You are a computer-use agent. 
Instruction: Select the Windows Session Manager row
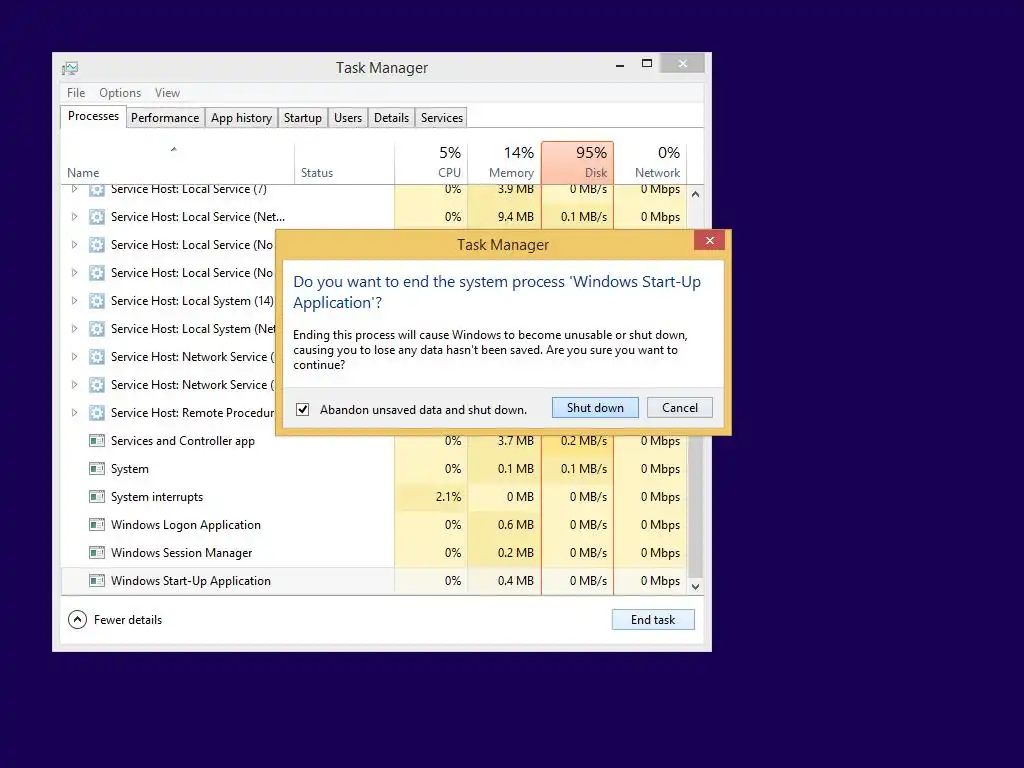coord(374,553)
